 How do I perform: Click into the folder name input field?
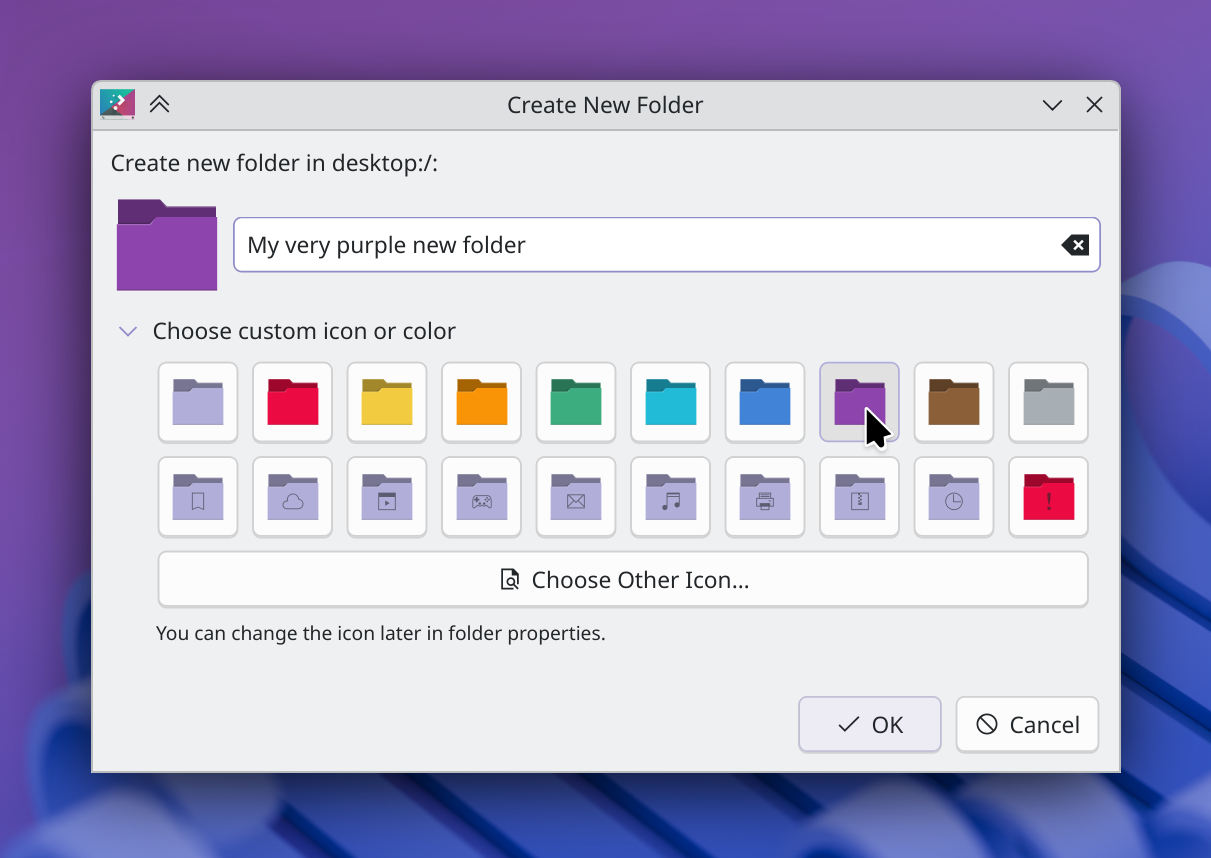coord(640,245)
